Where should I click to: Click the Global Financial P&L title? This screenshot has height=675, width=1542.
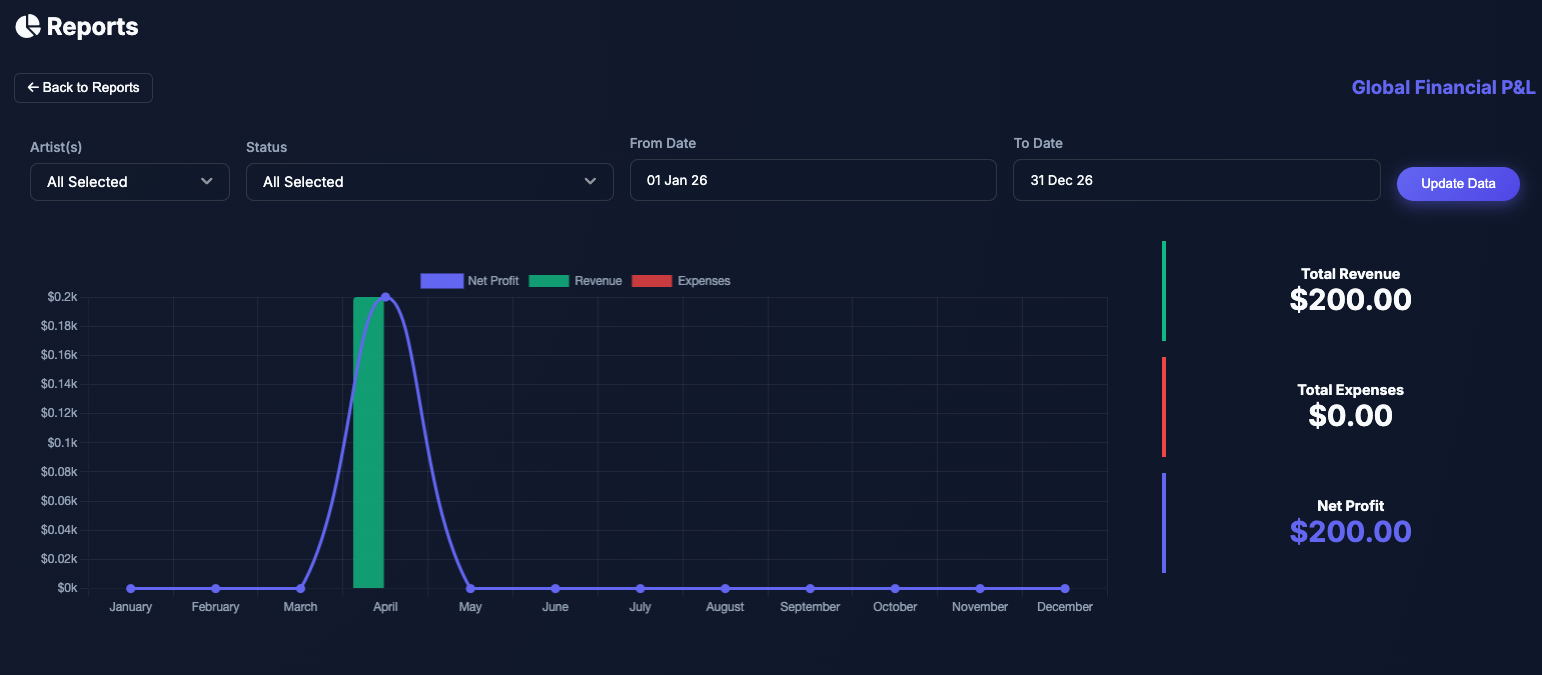[x=1443, y=88]
